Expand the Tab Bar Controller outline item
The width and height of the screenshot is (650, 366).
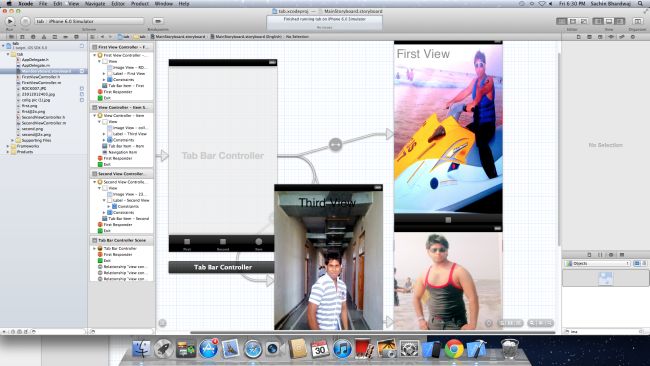pos(95,248)
